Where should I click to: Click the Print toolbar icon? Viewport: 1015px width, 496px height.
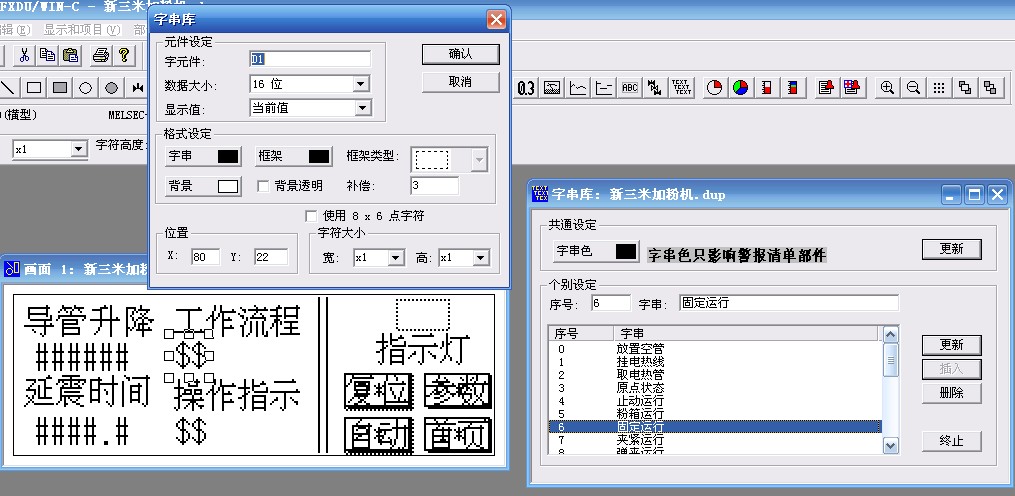coord(100,55)
